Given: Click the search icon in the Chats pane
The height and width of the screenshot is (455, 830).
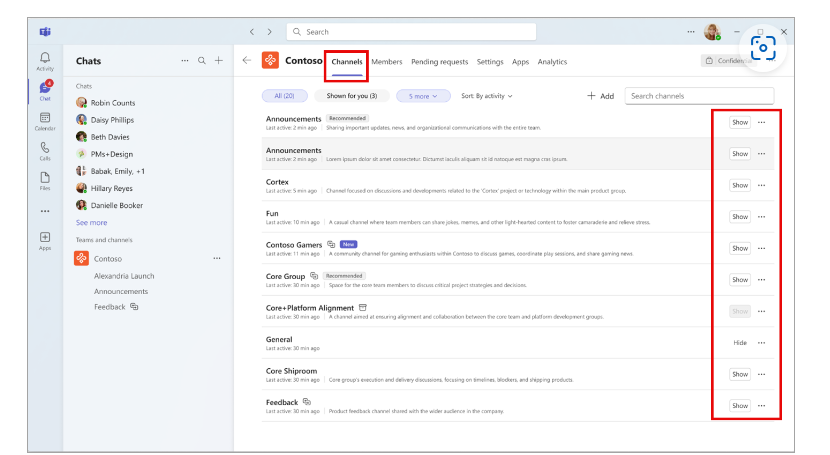Looking at the screenshot, I should (x=202, y=61).
